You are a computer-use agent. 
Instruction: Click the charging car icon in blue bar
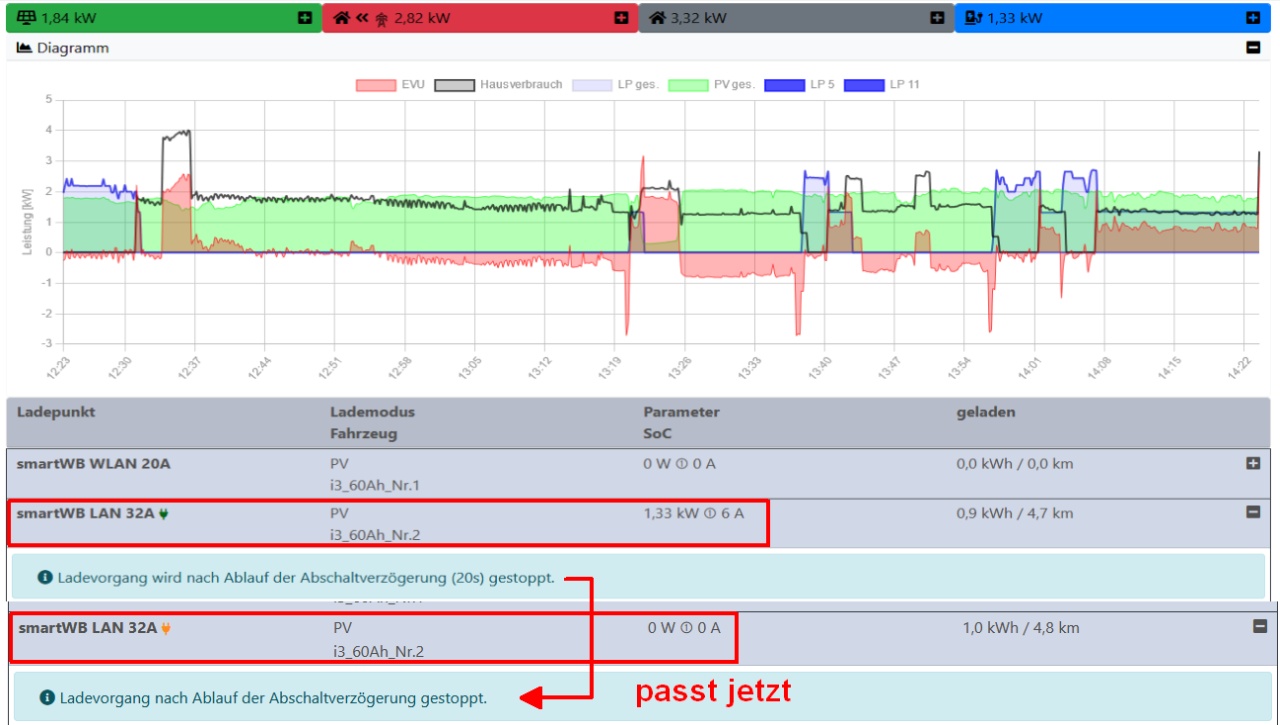(974, 17)
